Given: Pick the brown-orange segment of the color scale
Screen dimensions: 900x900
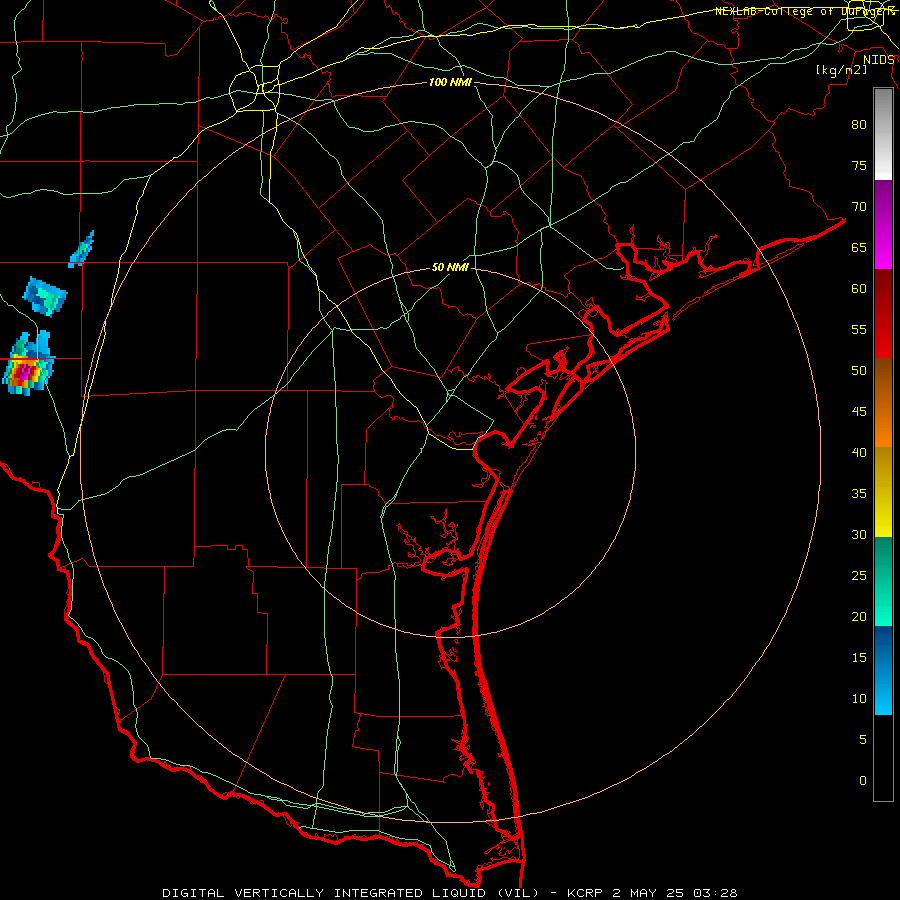Looking at the screenshot, I should 883,403.
